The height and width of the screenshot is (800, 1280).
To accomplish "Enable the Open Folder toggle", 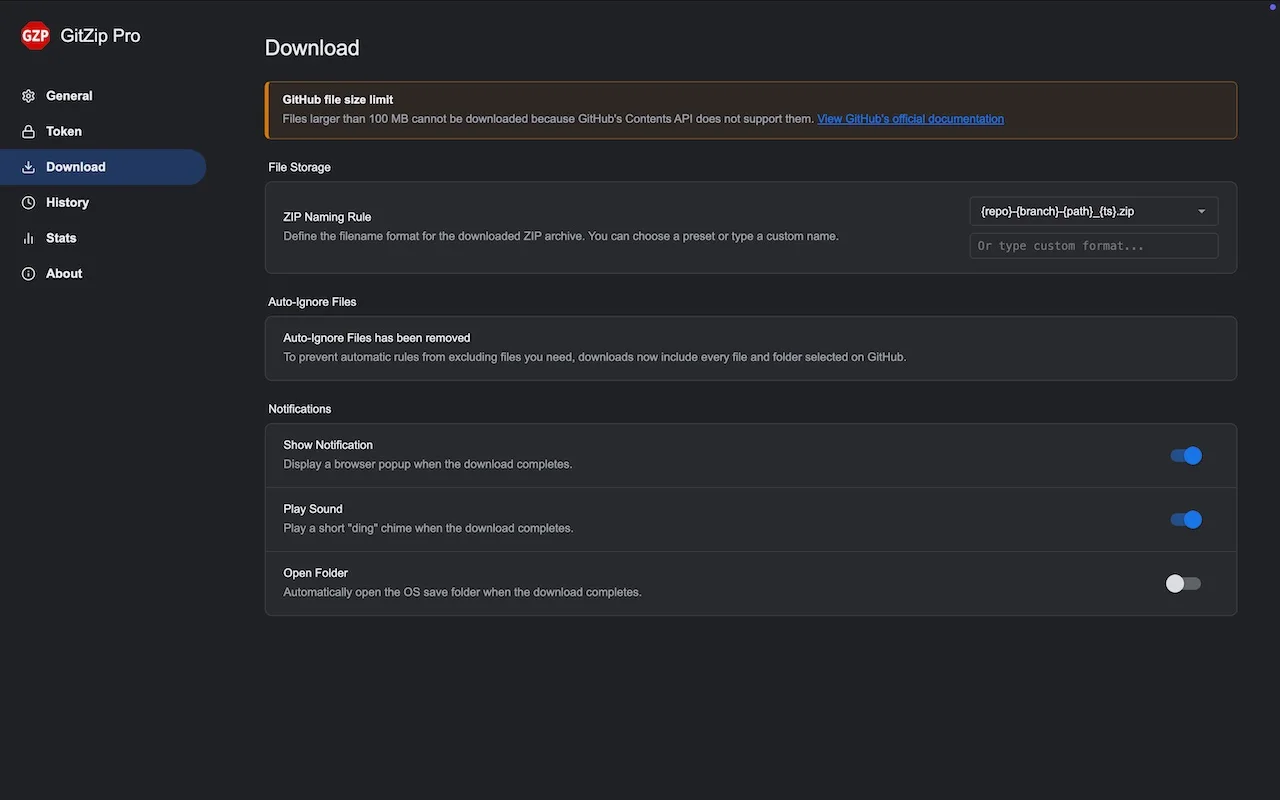I will [x=1184, y=584].
